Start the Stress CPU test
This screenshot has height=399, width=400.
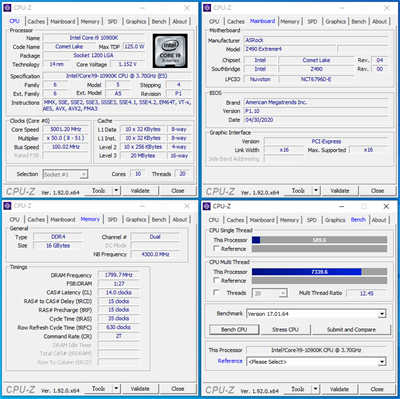click(x=285, y=329)
